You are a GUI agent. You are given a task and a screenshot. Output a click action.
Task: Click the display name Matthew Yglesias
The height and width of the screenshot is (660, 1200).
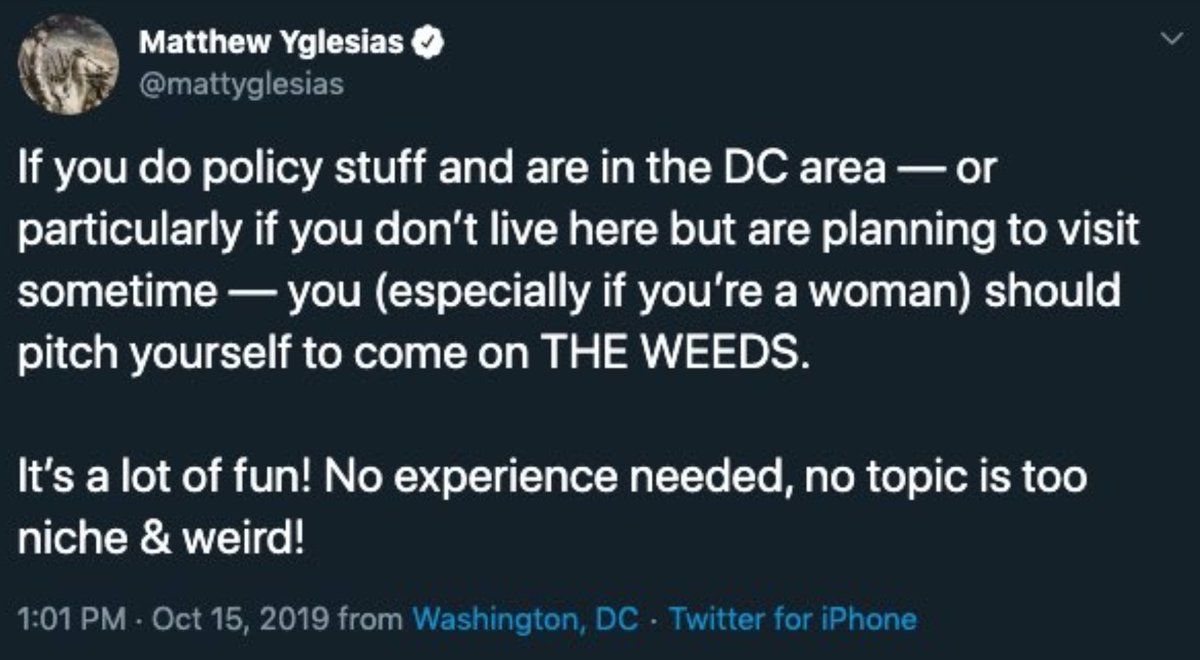click(270, 43)
